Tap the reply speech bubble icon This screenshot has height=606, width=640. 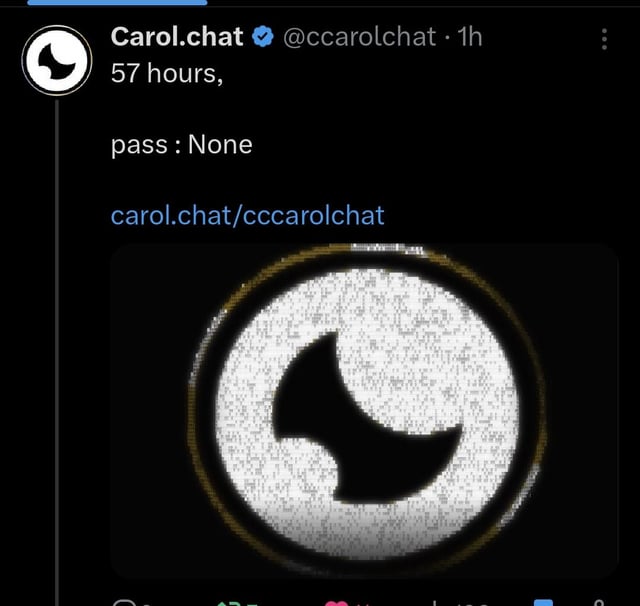[x=124, y=603]
